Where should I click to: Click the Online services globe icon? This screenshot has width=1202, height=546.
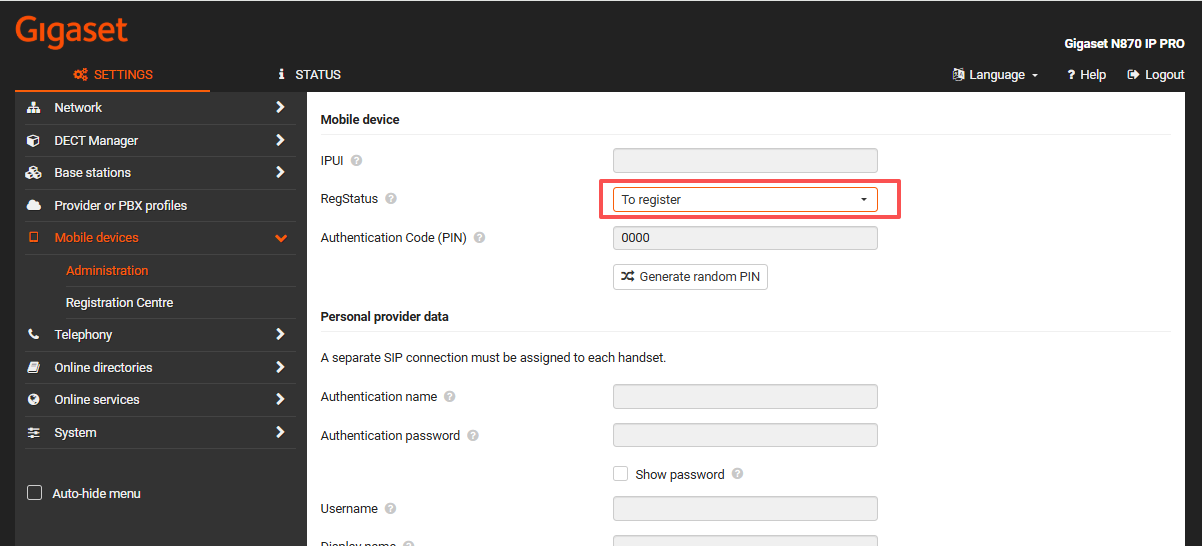34,400
